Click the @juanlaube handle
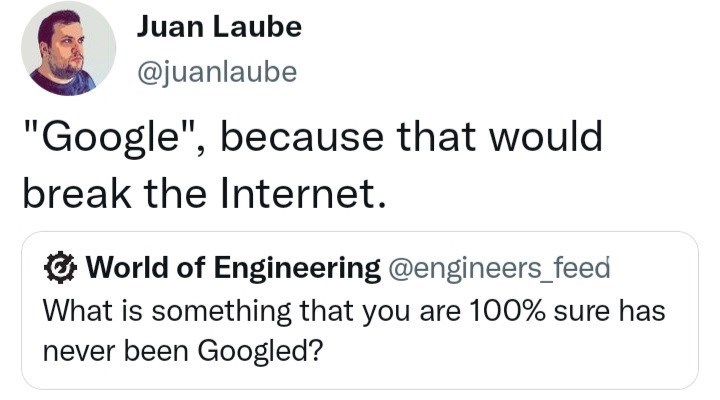 216,72
